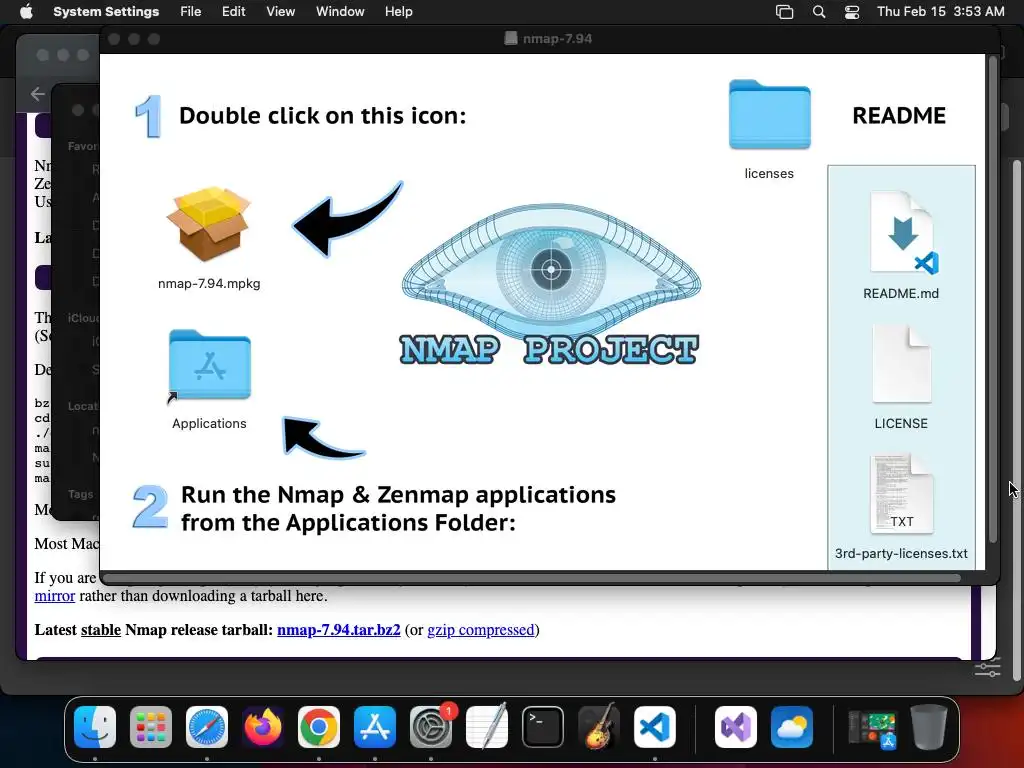Click the nmap-7.94.tar.bz2 download link
The width and height of the screenshot is (1024, 768).
(338, 630)
